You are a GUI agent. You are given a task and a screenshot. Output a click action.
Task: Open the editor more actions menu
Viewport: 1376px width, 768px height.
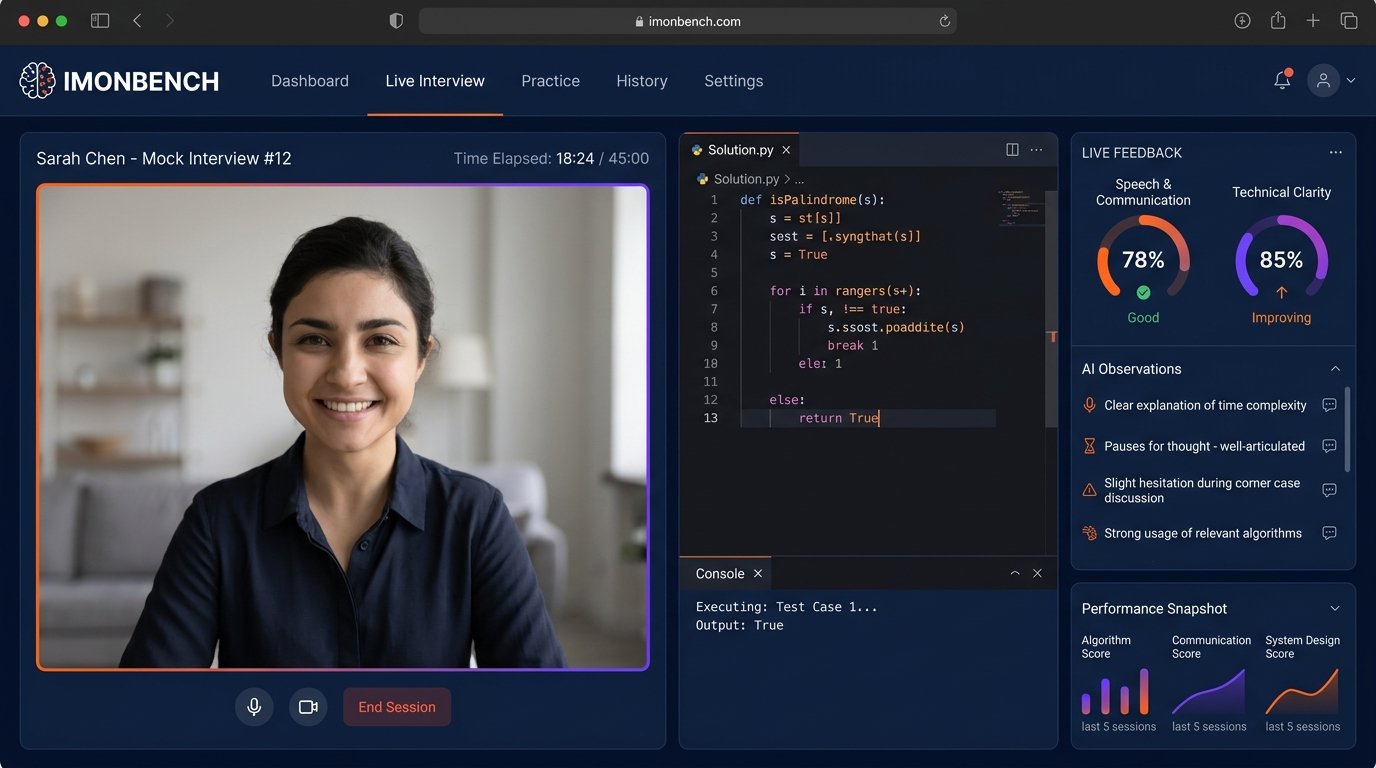point(1036,150)
